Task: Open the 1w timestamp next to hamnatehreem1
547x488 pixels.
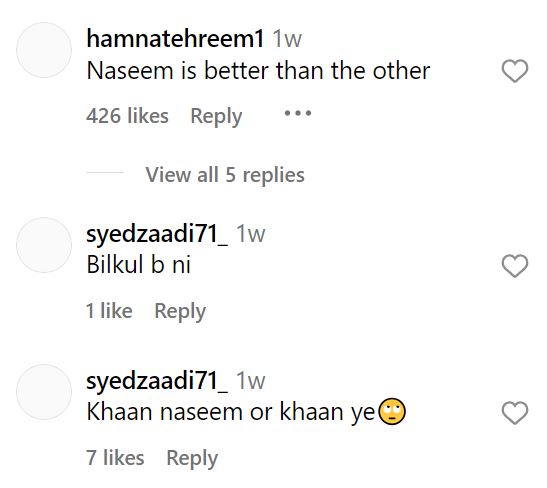Action: [287, 39]
